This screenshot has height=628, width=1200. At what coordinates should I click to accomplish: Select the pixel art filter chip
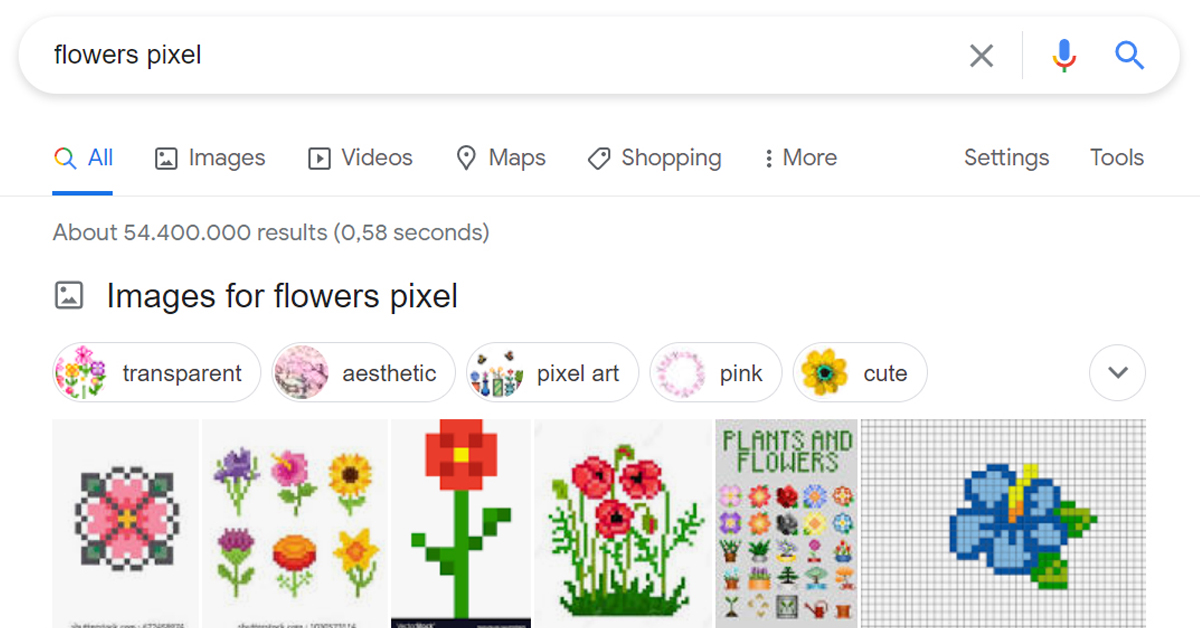[553, 373]
